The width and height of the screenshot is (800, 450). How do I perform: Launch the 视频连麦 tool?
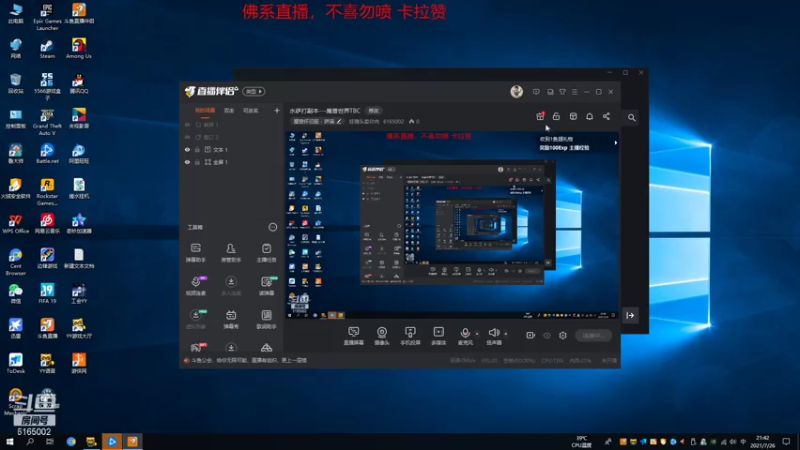pos(195,286)
